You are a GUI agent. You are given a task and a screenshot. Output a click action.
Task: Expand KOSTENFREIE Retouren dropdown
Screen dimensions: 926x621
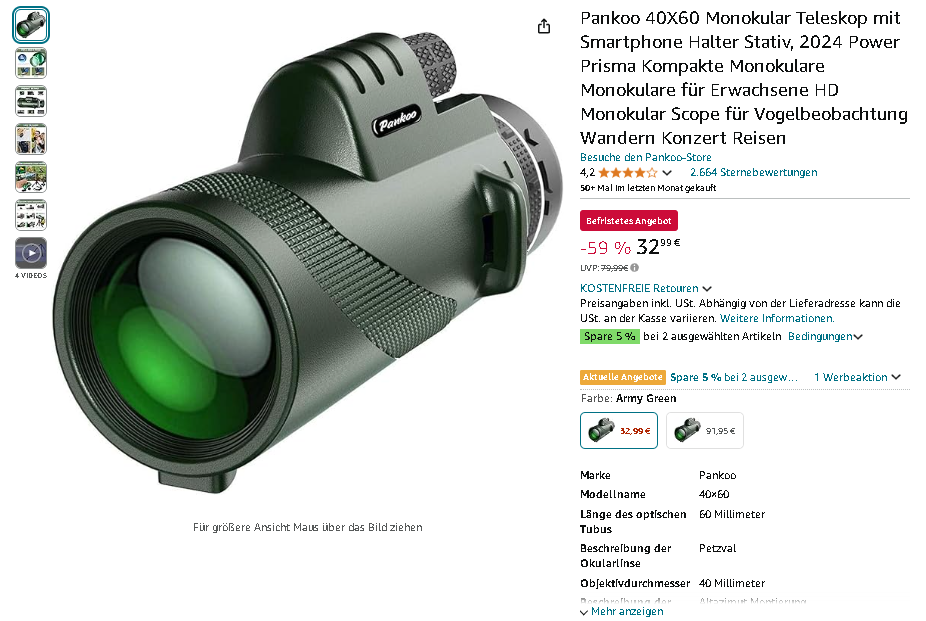coord(645,288)
